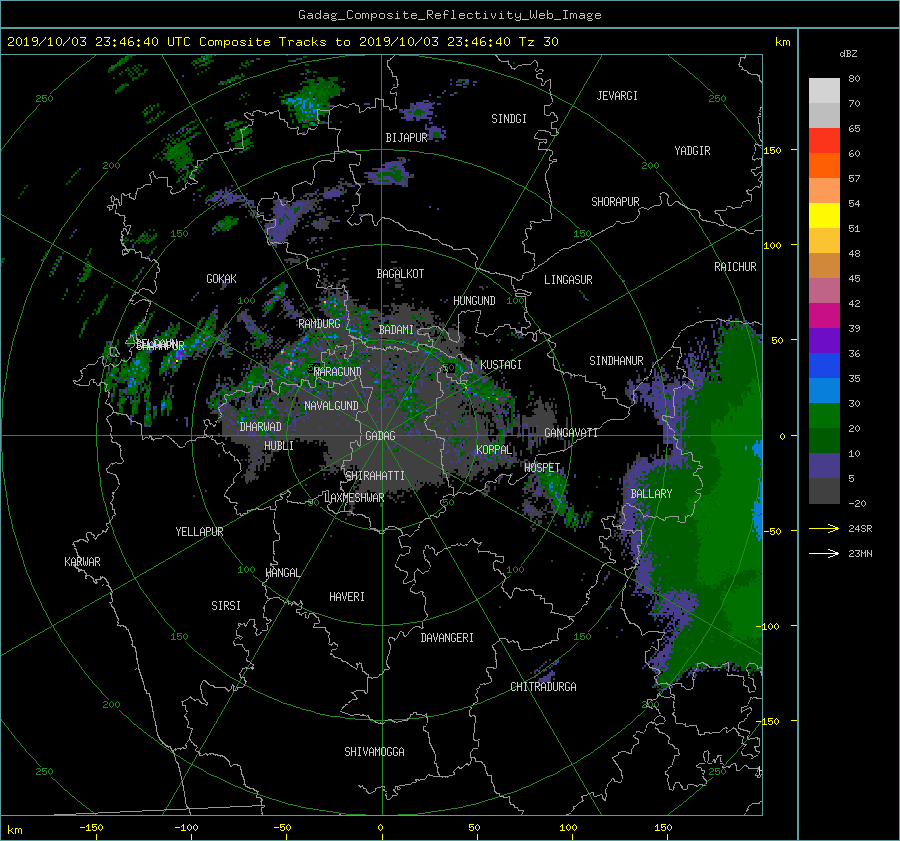Click the HUNGUND city label
Image resolution: width=900 pixels, height=841 pixels.
coord(474,301)
